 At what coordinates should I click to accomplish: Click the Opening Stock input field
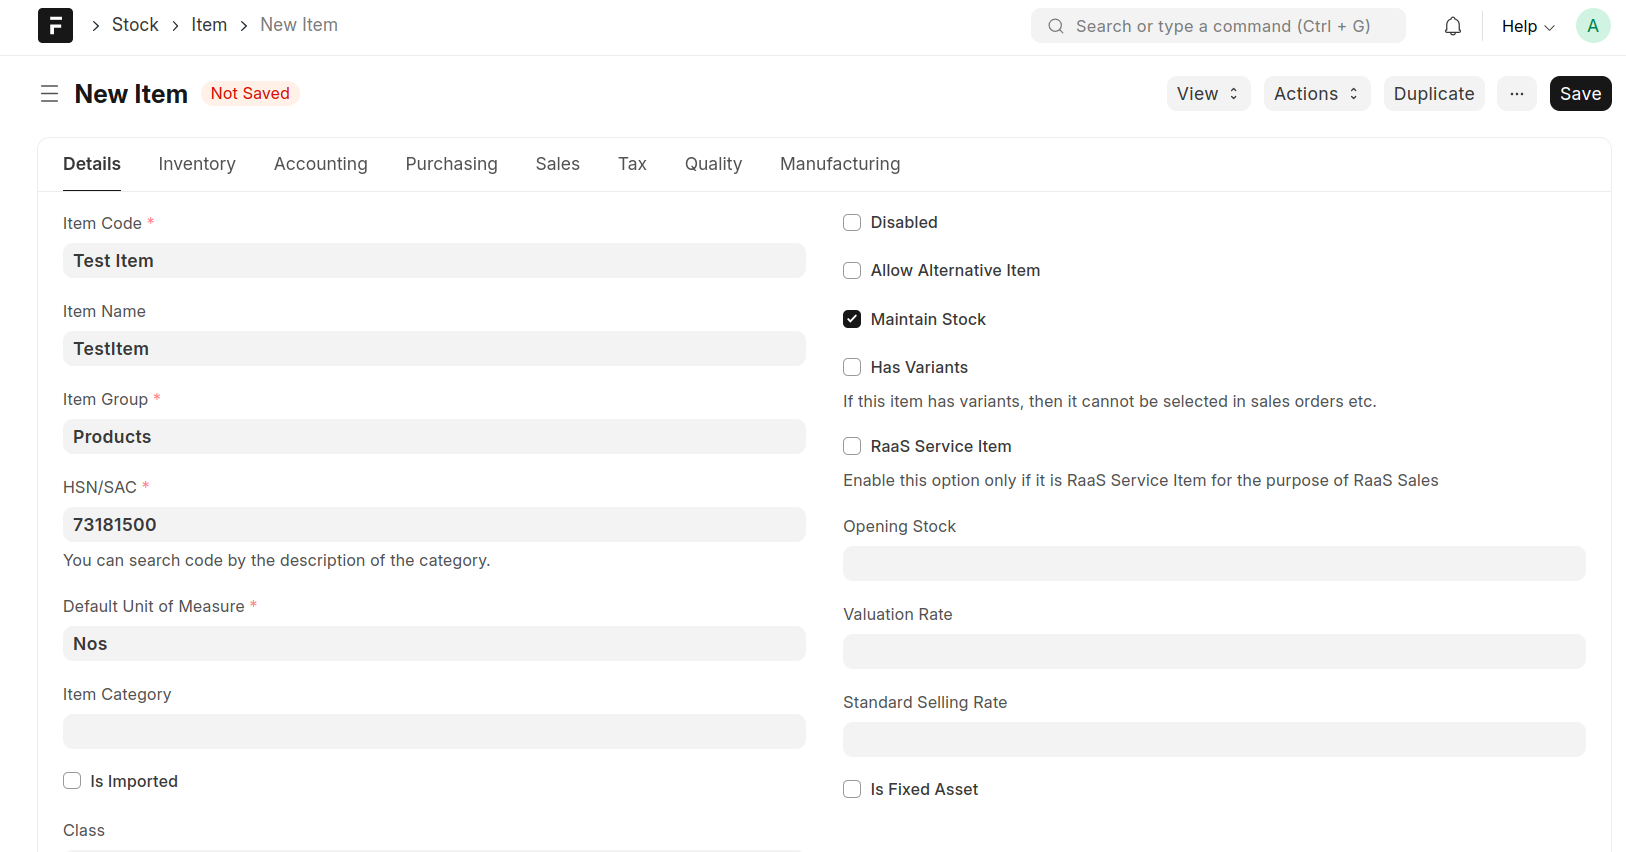1213,563
